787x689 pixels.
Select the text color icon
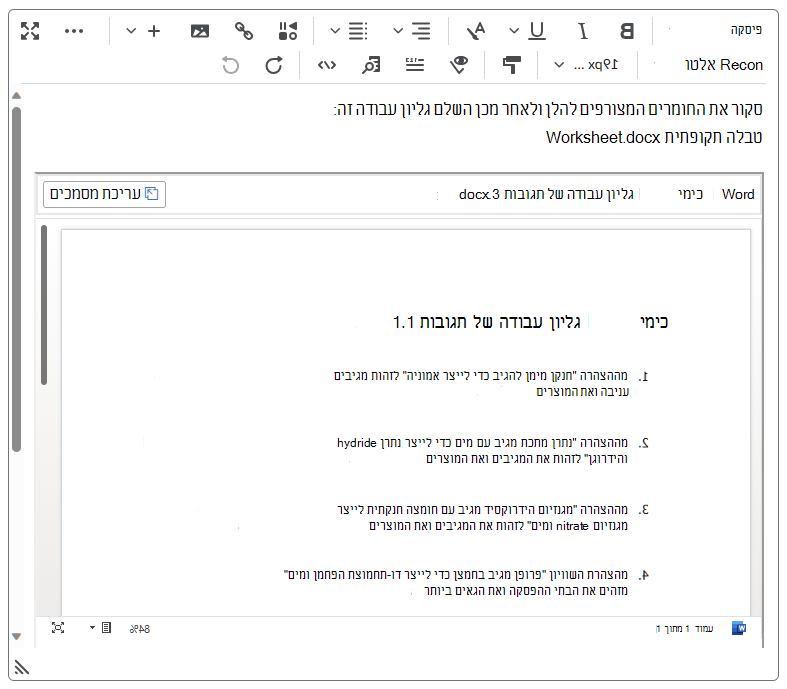pyautogui.click(x=476, y=31)
